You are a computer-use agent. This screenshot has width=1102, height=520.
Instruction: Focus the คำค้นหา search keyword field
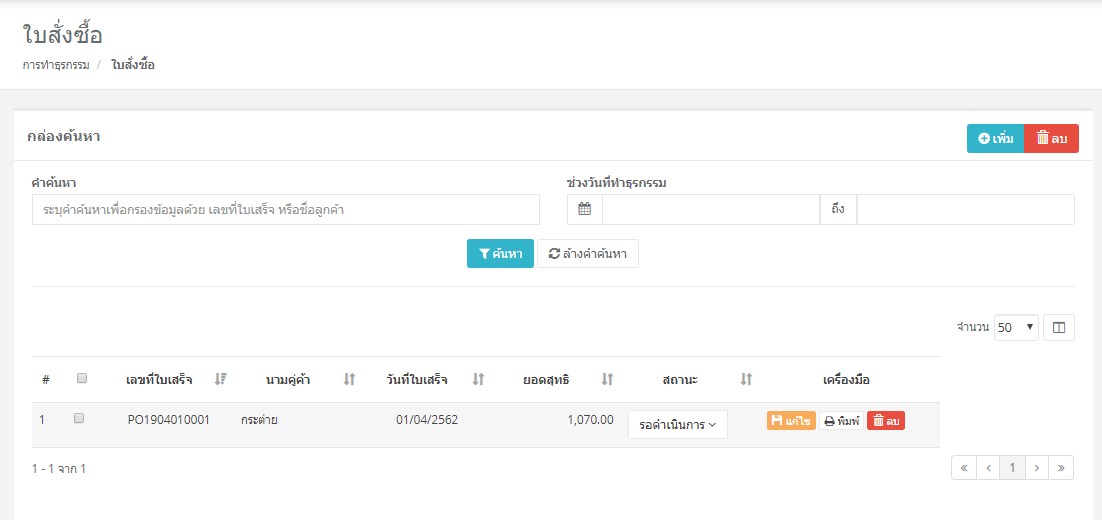click(x=286, y=209)
